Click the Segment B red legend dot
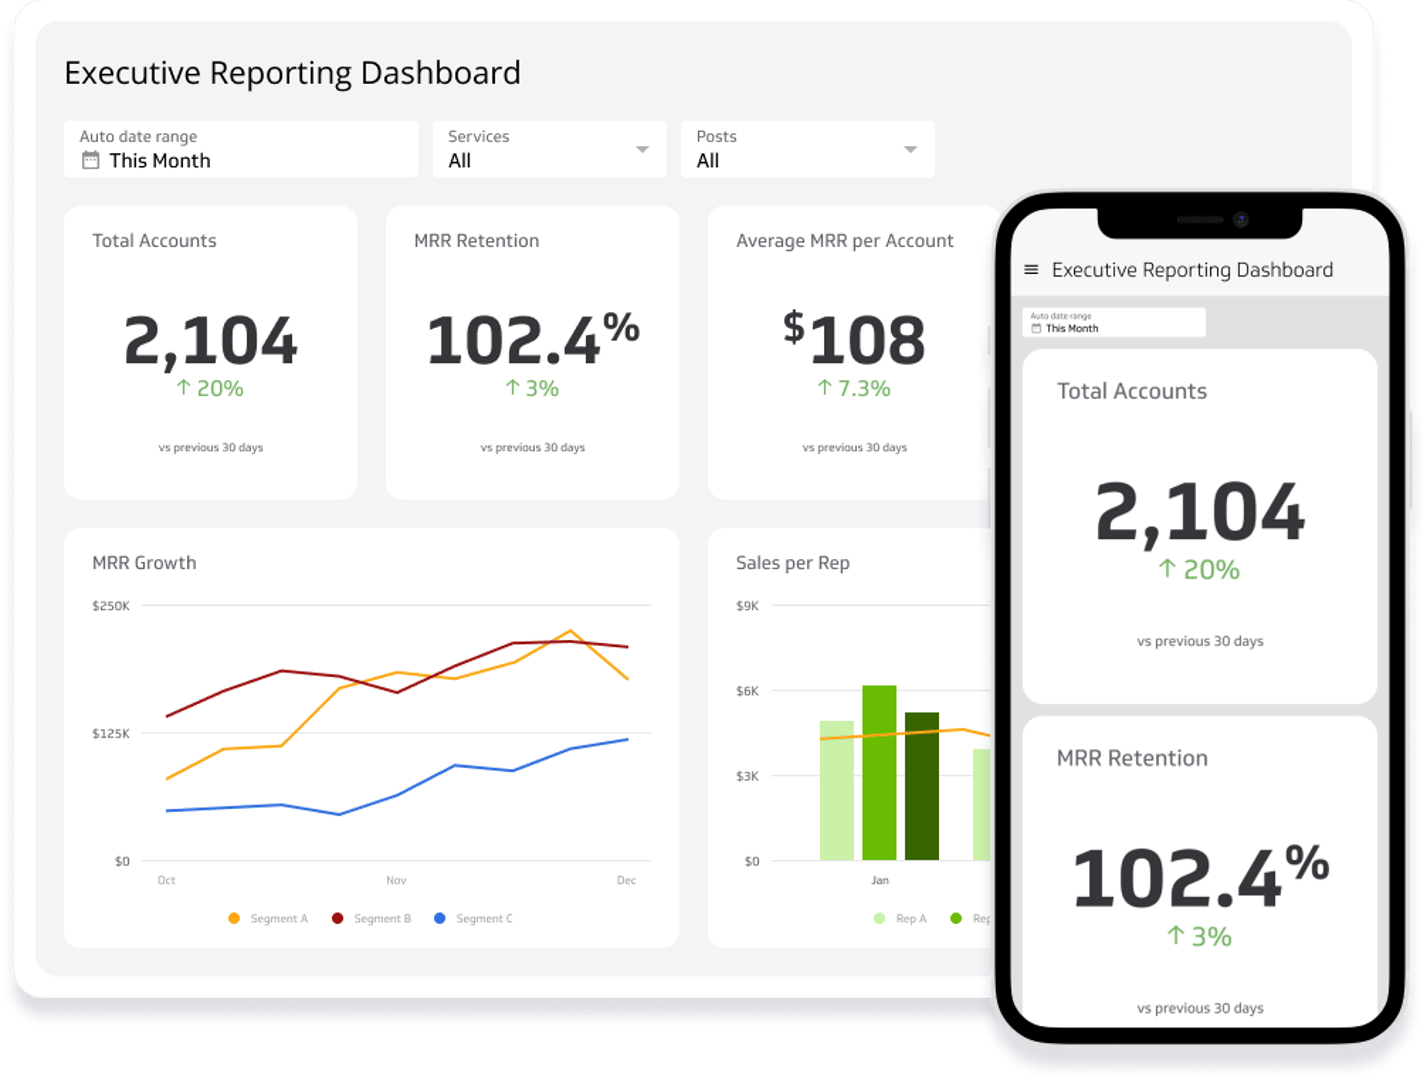Screen dimensions: 1427x1080 [338, 918]
